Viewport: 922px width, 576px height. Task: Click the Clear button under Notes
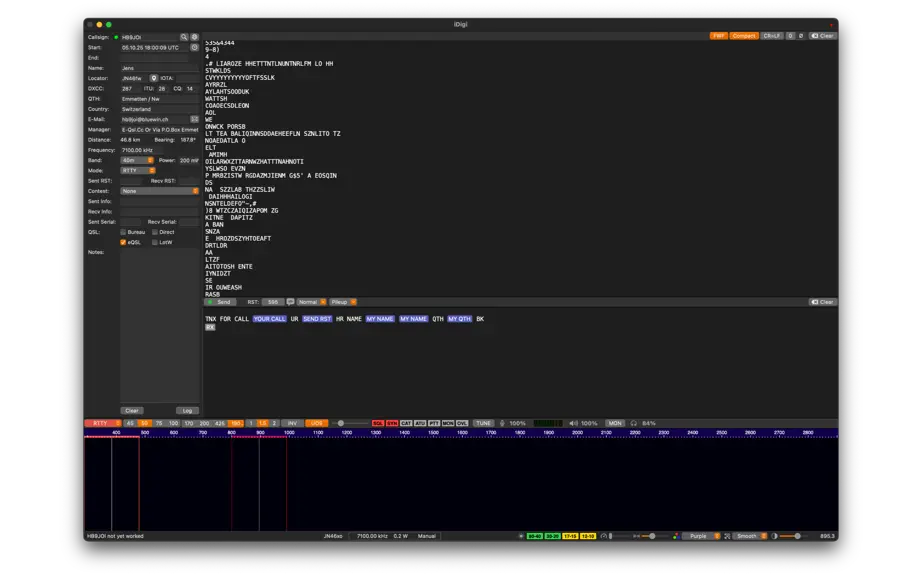(132, 411)
